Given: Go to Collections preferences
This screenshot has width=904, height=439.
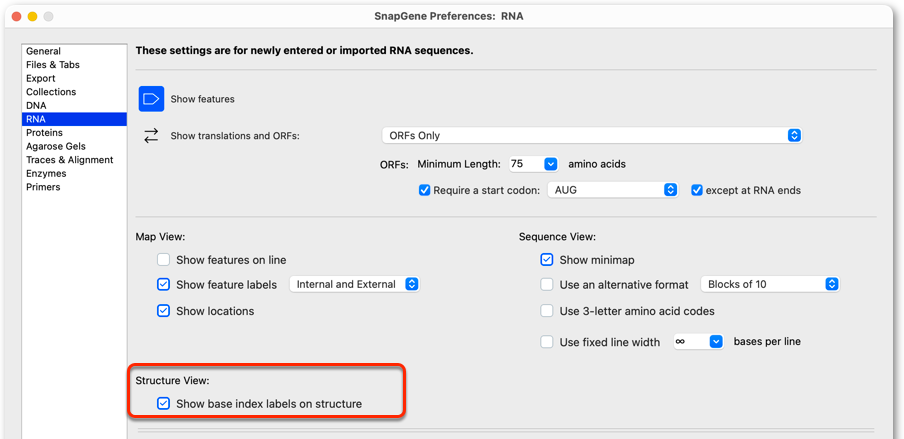Looking at the screenshot, I should pyautogui.click(x=74, y=92).
